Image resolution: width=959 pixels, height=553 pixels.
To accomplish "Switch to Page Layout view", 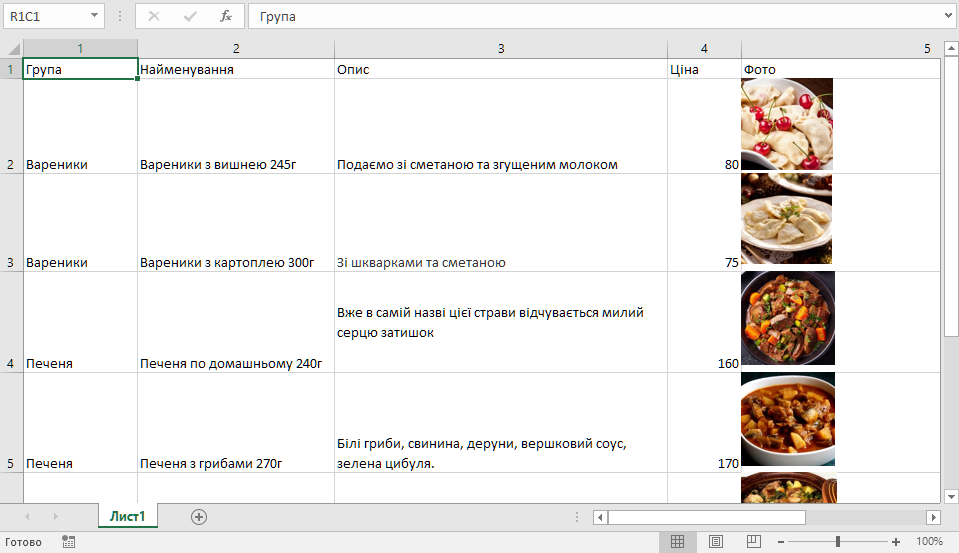I will coord(715,541).
